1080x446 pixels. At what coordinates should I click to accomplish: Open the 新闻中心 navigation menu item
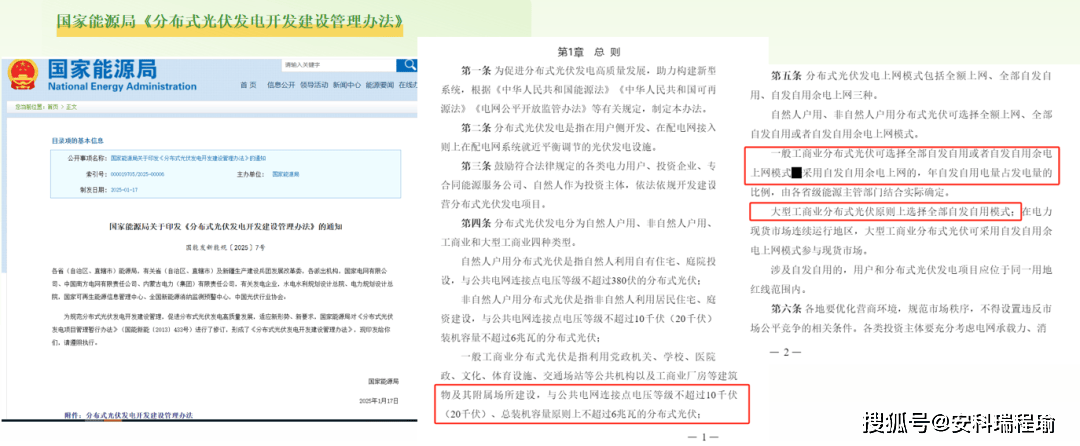(x=346, y=85)
